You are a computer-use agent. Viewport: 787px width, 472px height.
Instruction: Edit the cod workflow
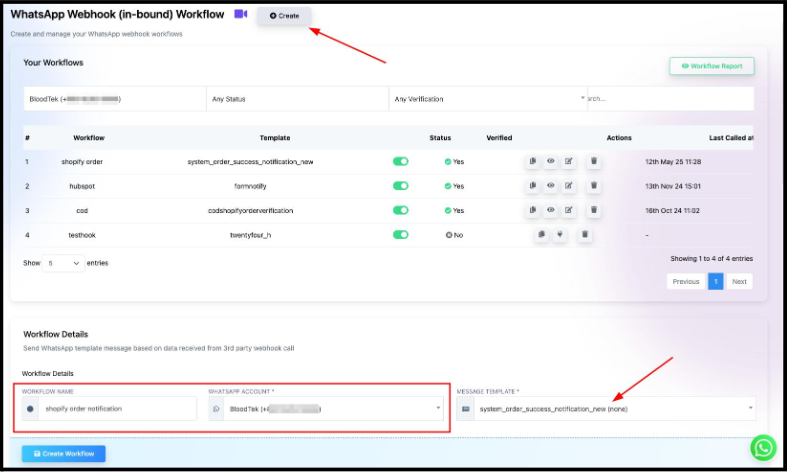[569, 211]
